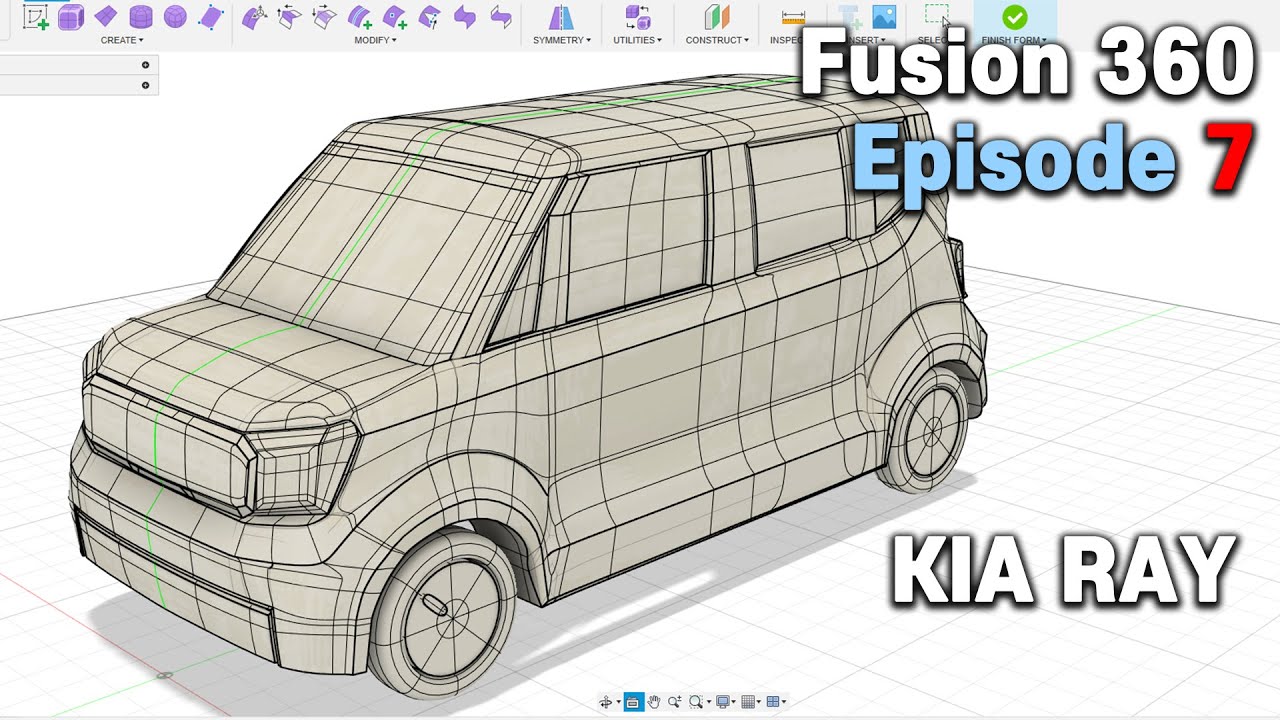Select the form Face tool
Image resolution: width=1280 pixels, height=720 pixels.
coord(210,16)
